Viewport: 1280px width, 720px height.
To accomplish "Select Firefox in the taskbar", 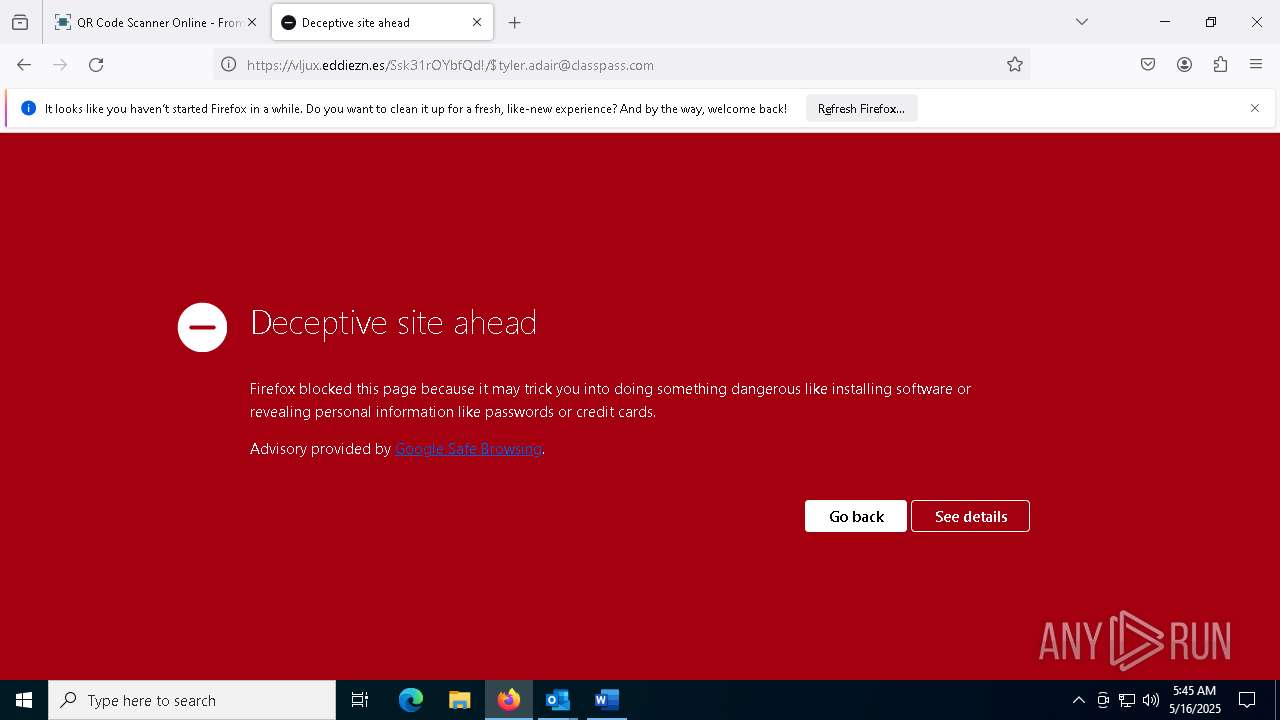I will point(508,700).
